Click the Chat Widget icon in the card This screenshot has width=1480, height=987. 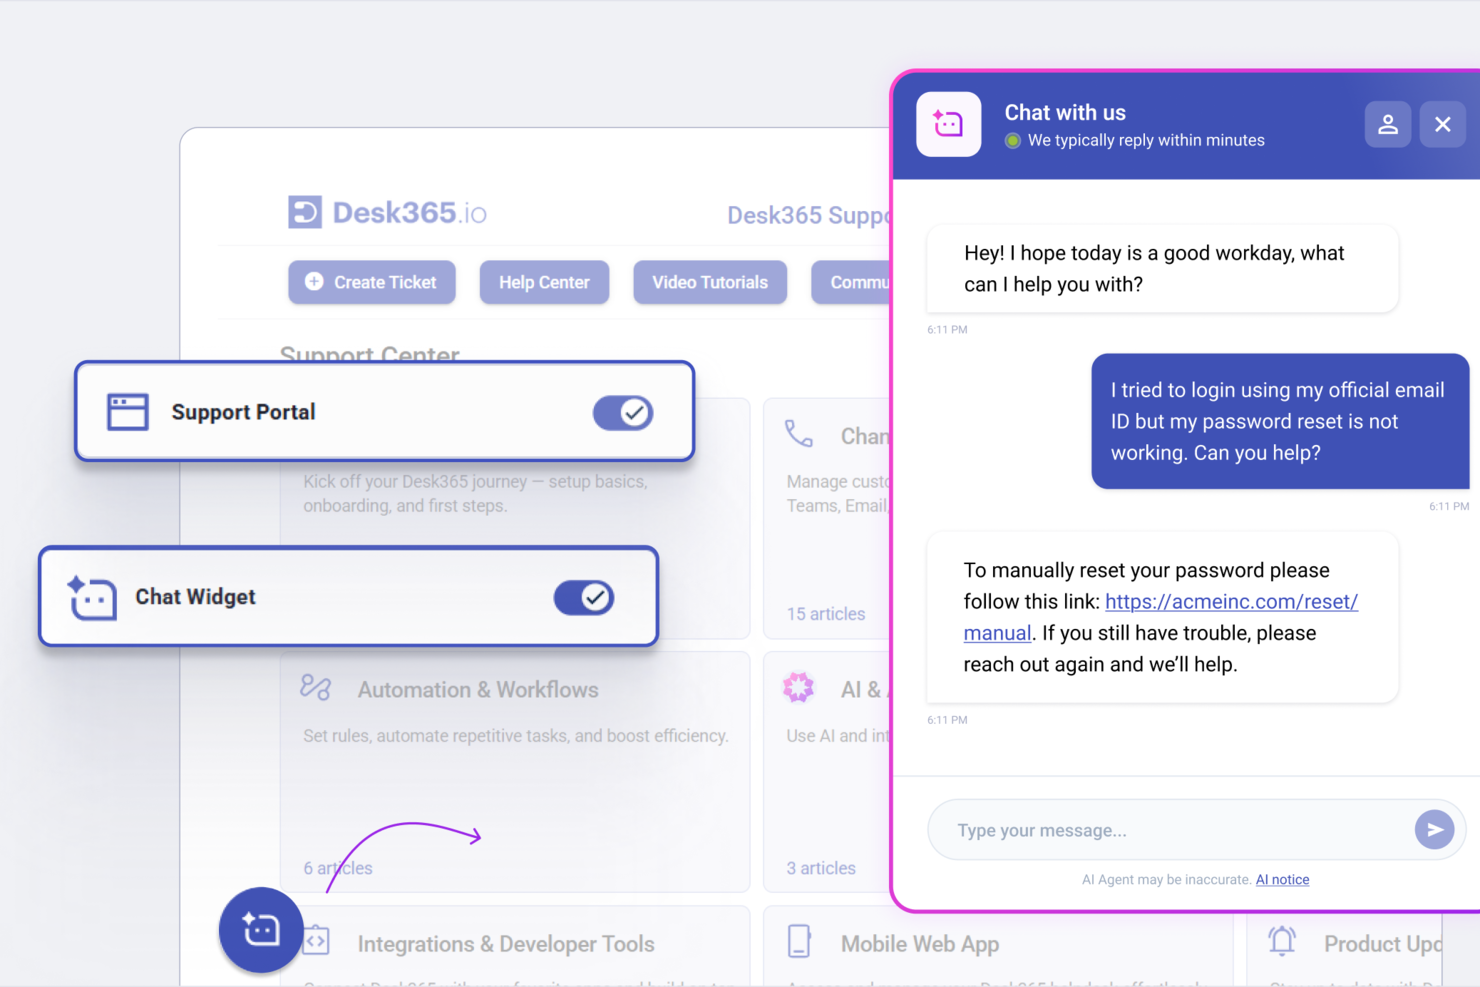[91, 597]
